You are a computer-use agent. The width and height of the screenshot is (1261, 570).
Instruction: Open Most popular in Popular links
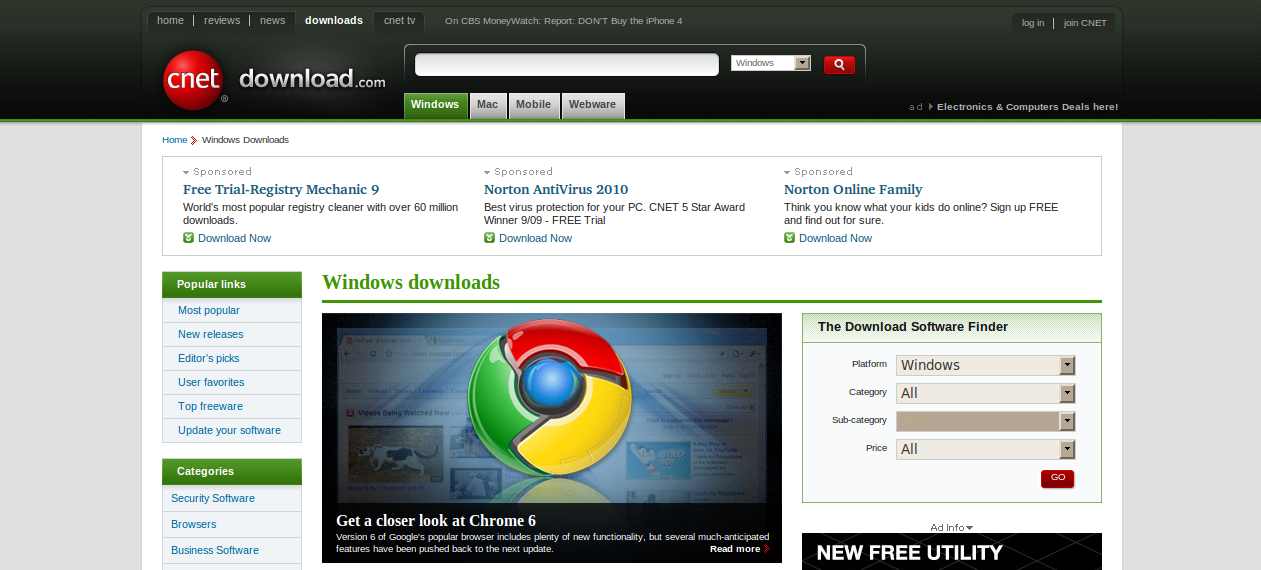[x=209, y=310]
